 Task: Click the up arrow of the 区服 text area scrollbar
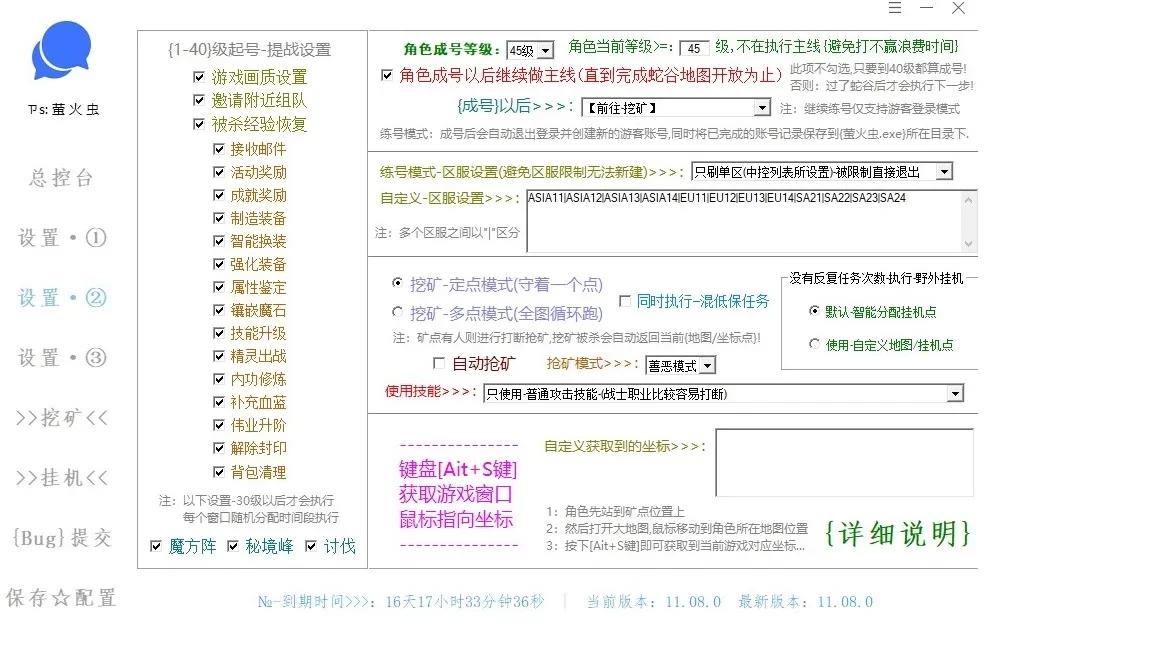pos(968,200)
